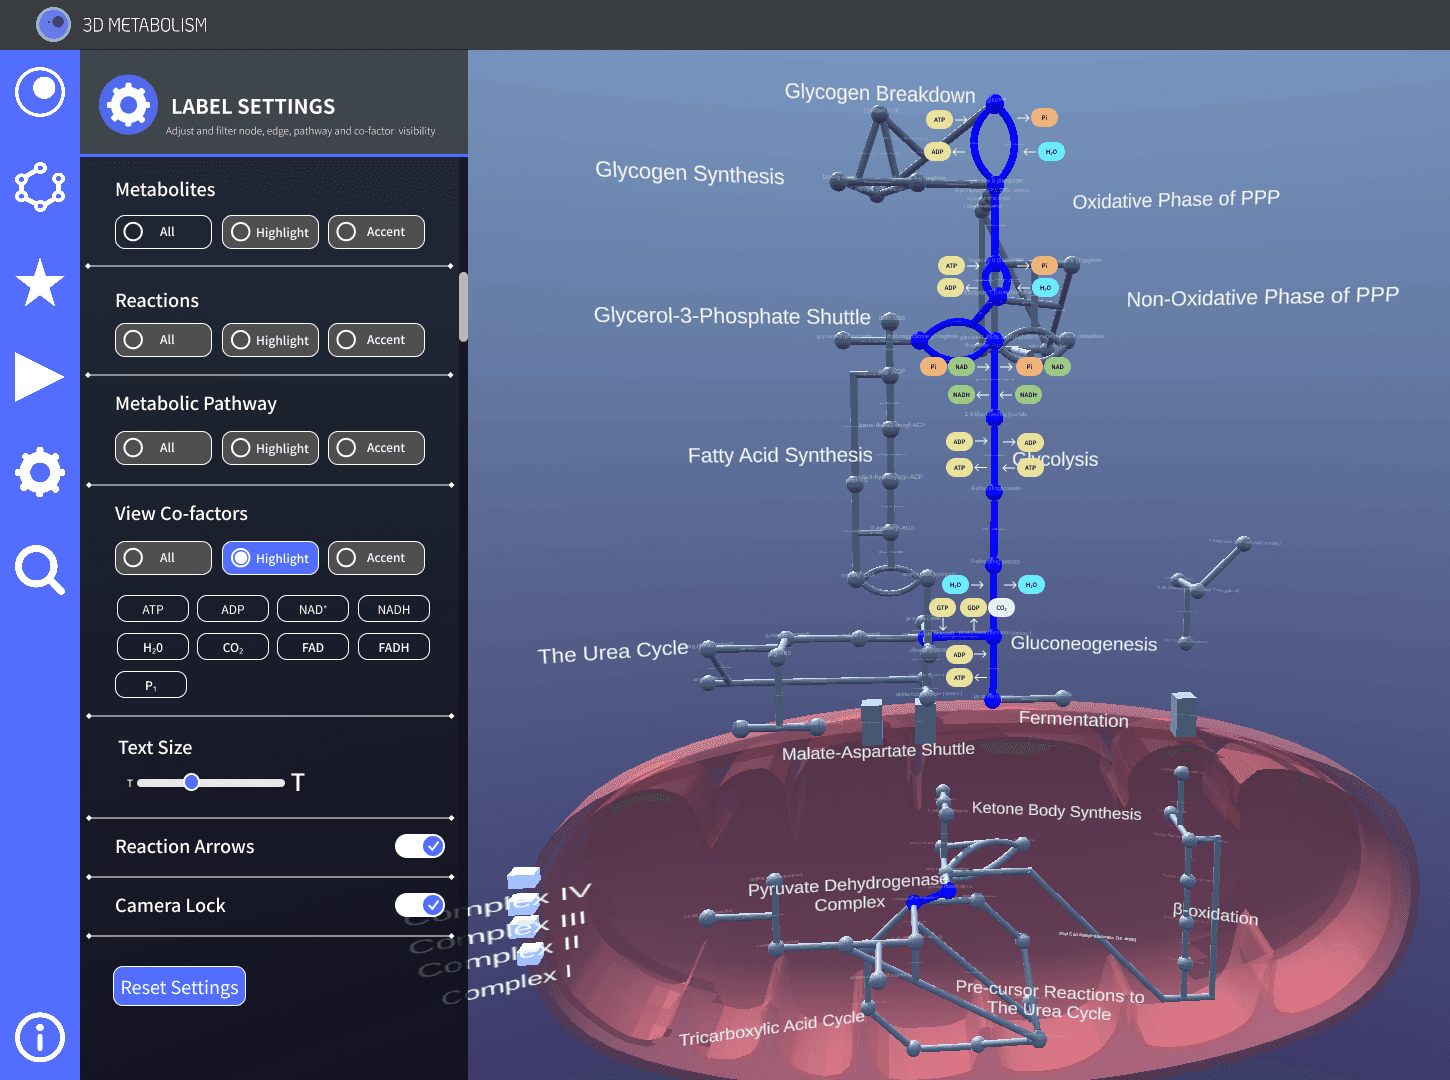Image resolution: width=1450 pixels, height=1080 pixels.
Task: Open favorites via the star icon
Action: point(40,283)
